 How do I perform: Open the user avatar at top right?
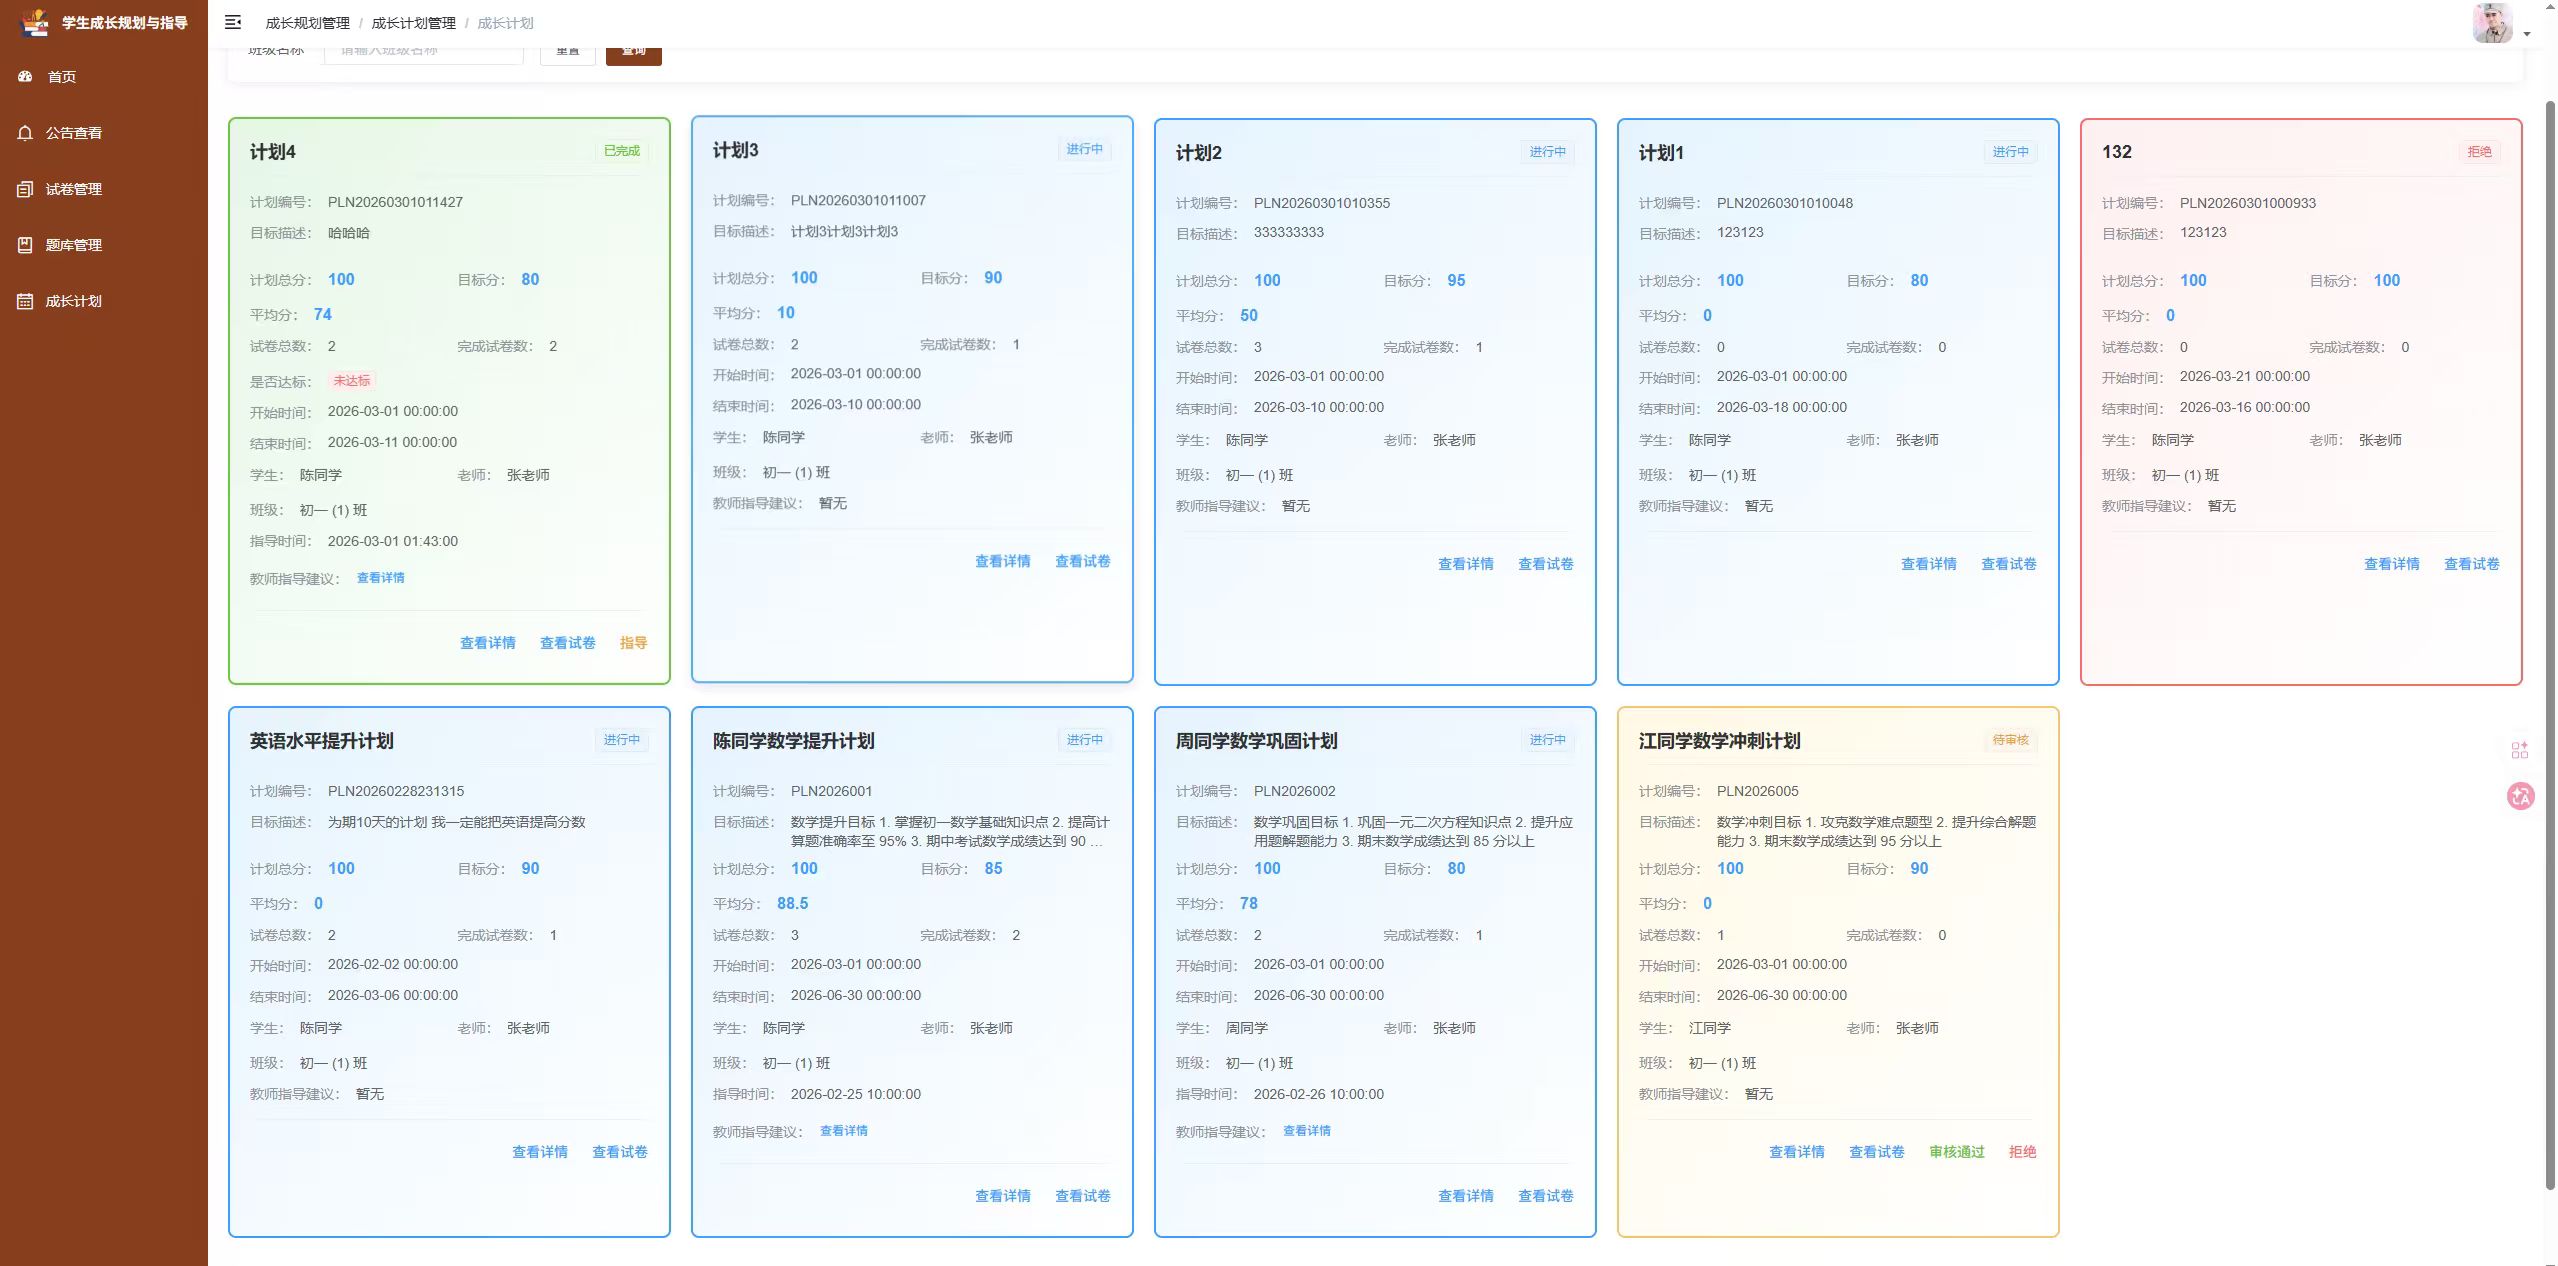pyautogui.click(x=2492, y=23)
